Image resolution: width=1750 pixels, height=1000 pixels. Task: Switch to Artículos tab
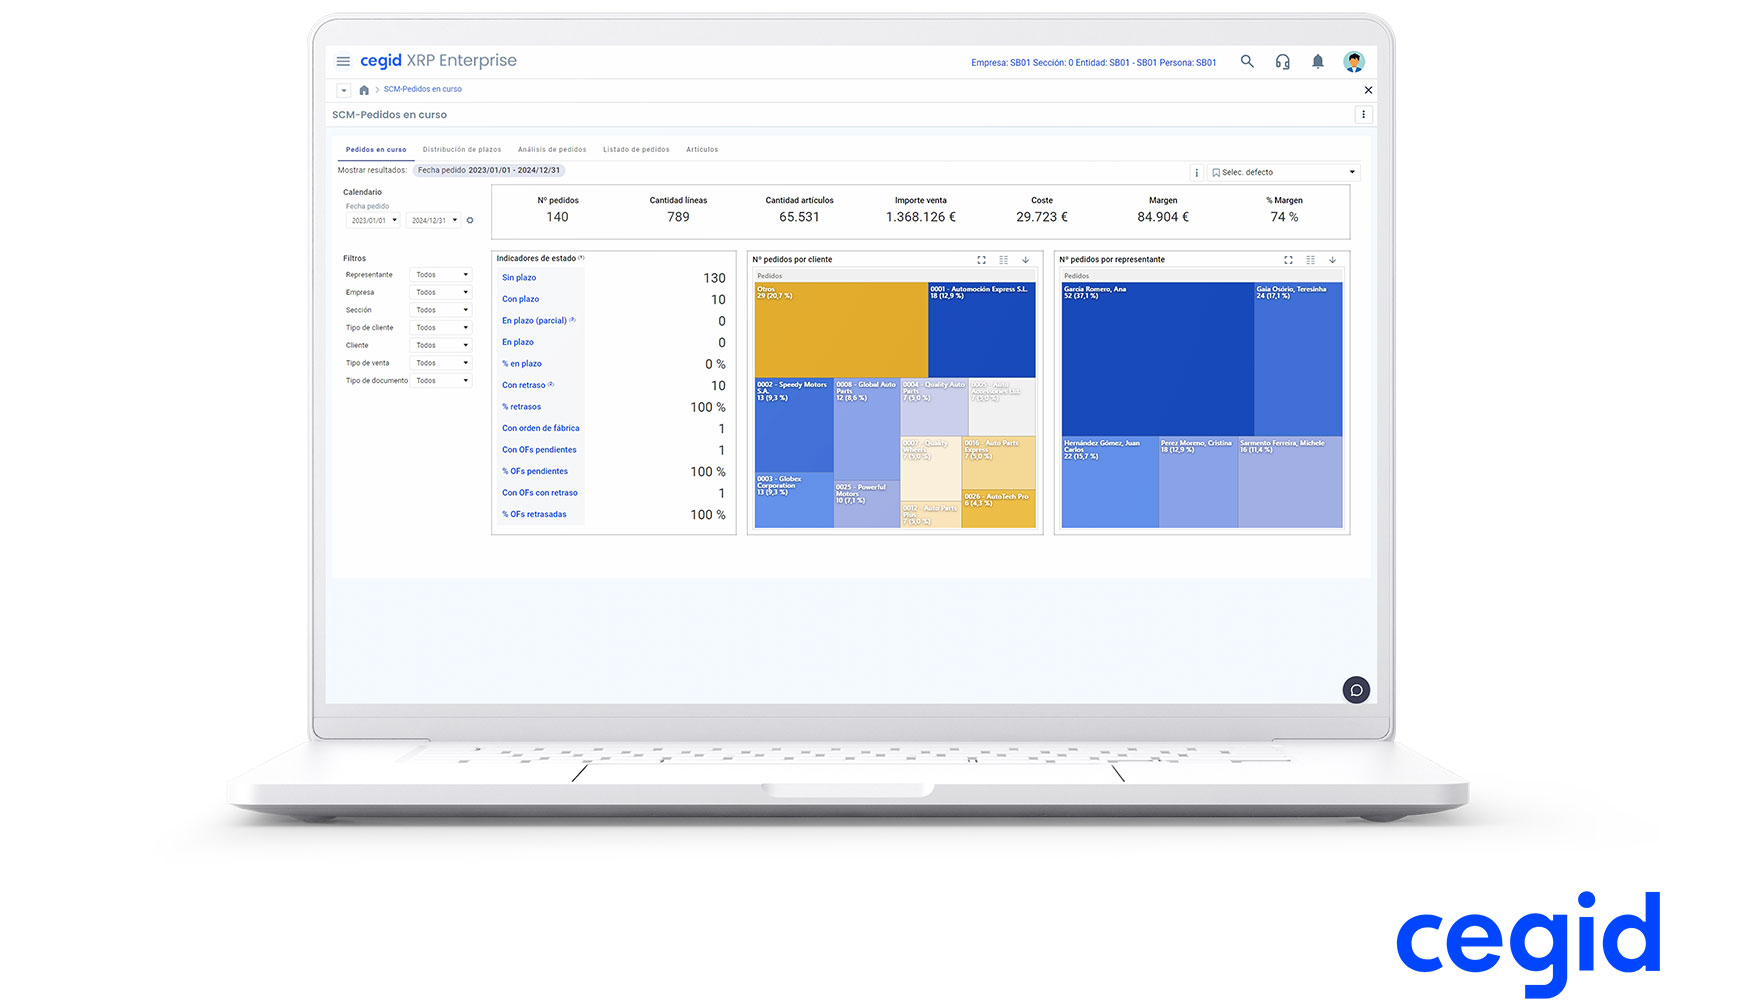[x=702, y=150]
